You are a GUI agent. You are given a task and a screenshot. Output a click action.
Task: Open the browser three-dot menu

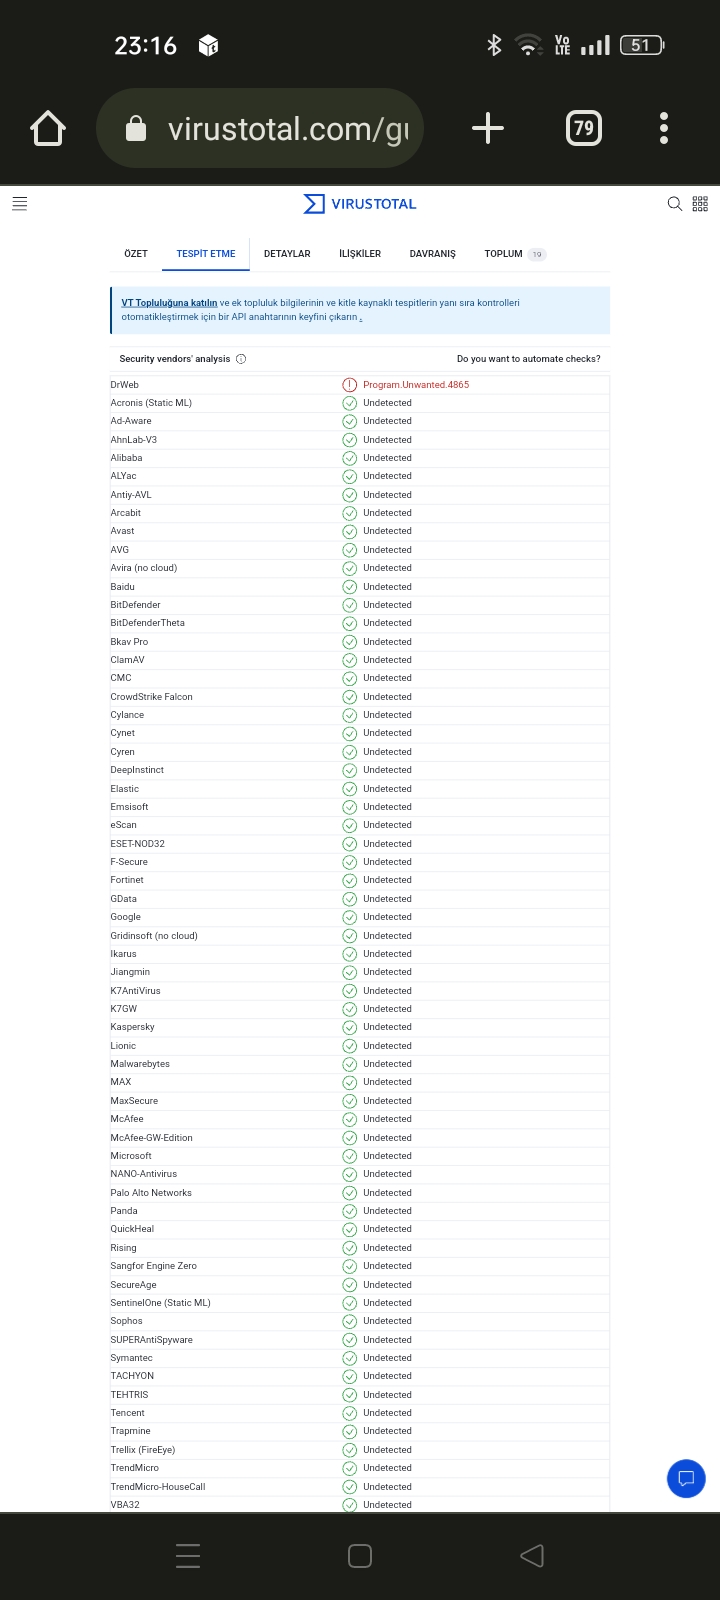click(664, 128)
